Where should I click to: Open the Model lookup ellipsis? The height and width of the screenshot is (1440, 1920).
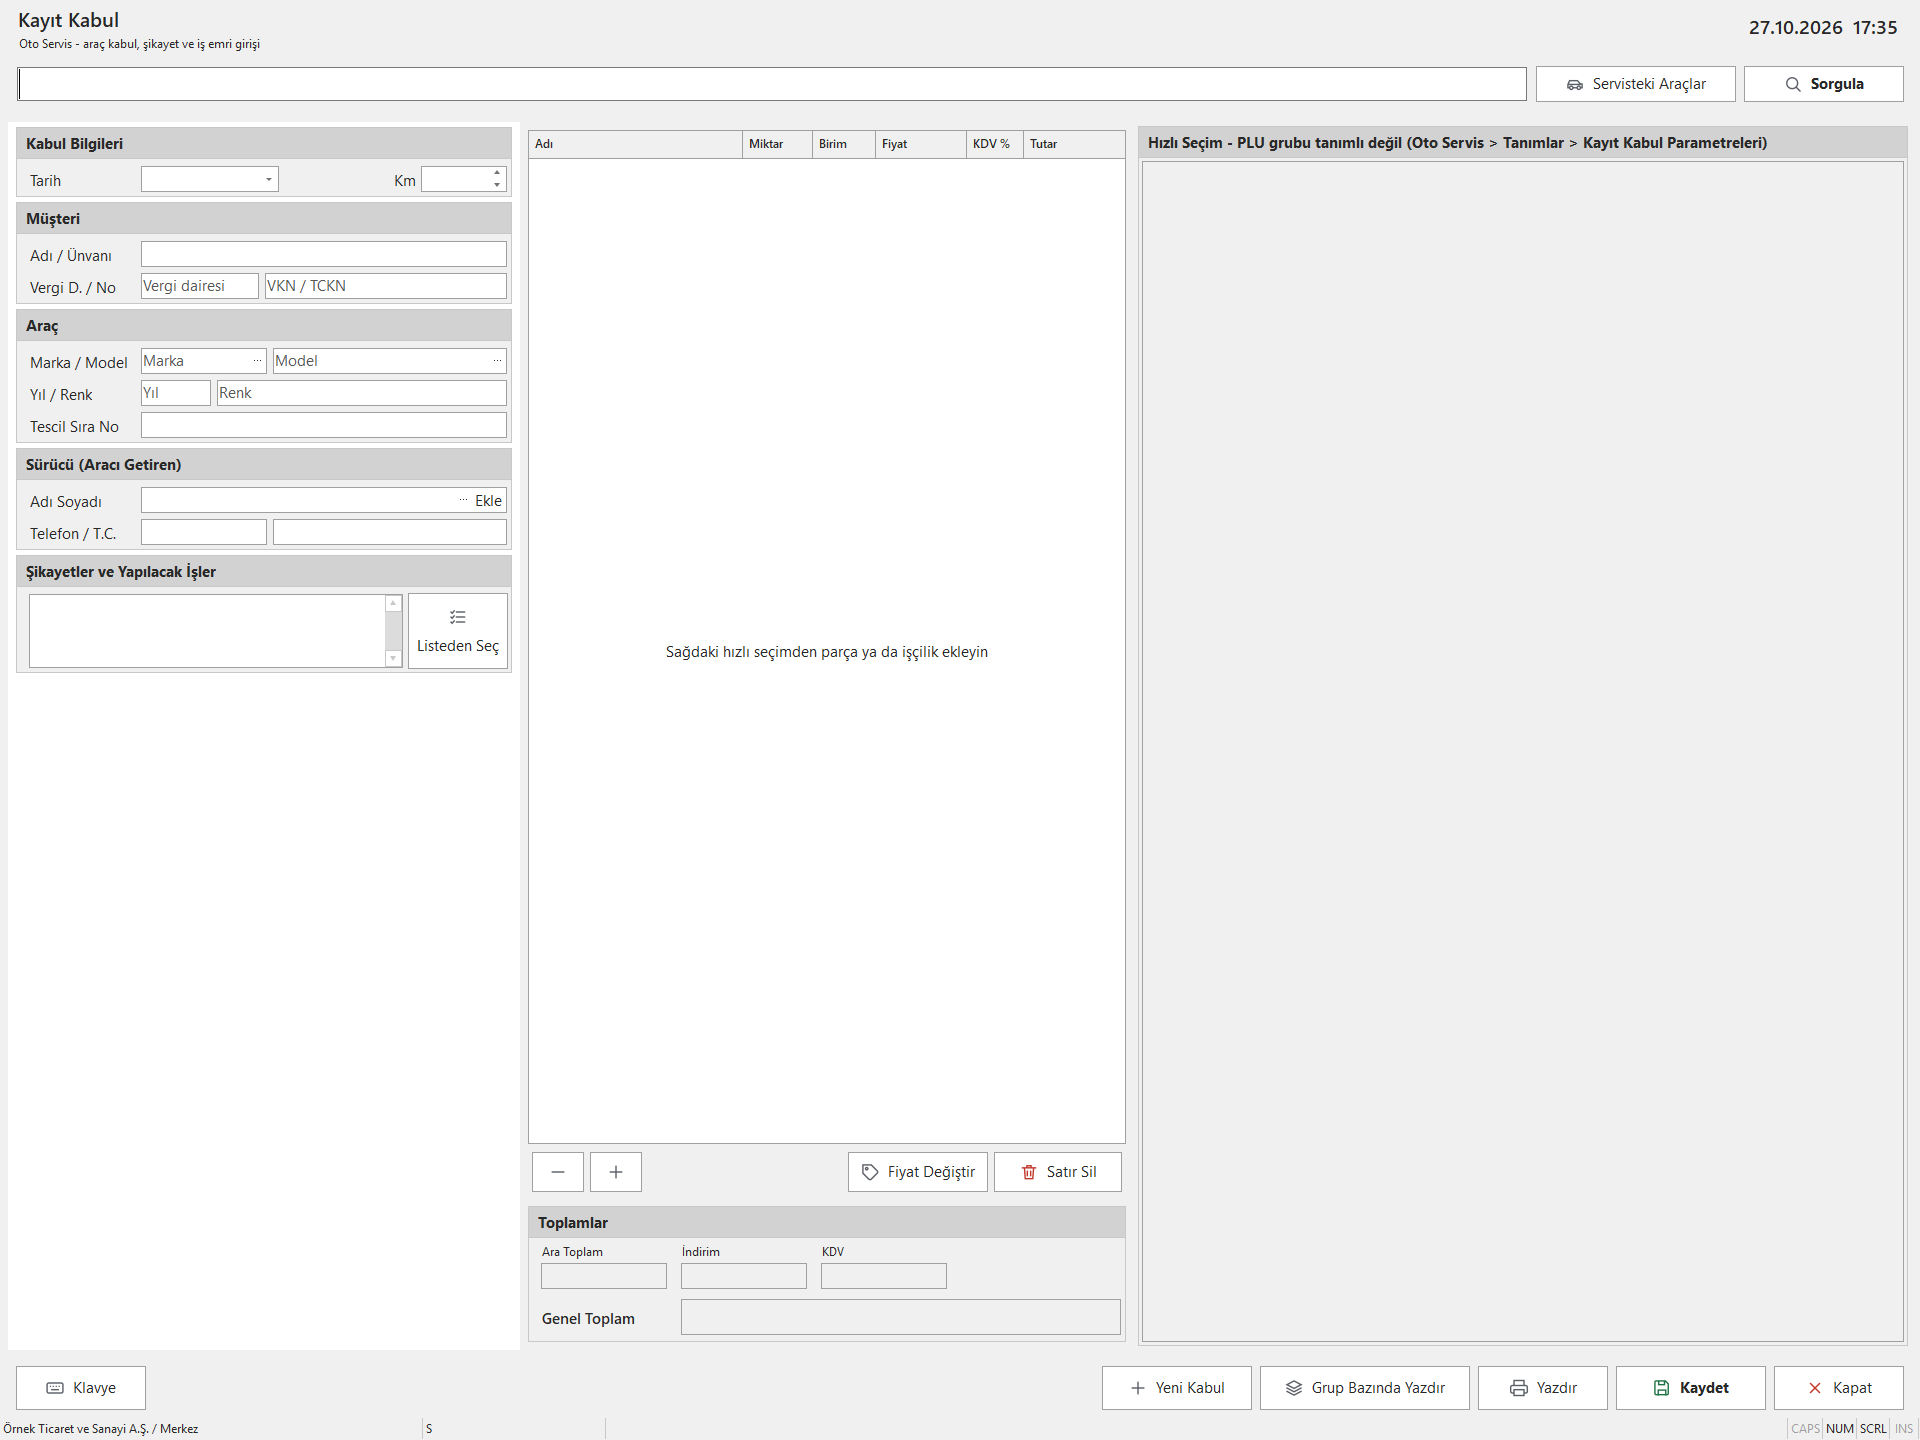pos(497,361)
